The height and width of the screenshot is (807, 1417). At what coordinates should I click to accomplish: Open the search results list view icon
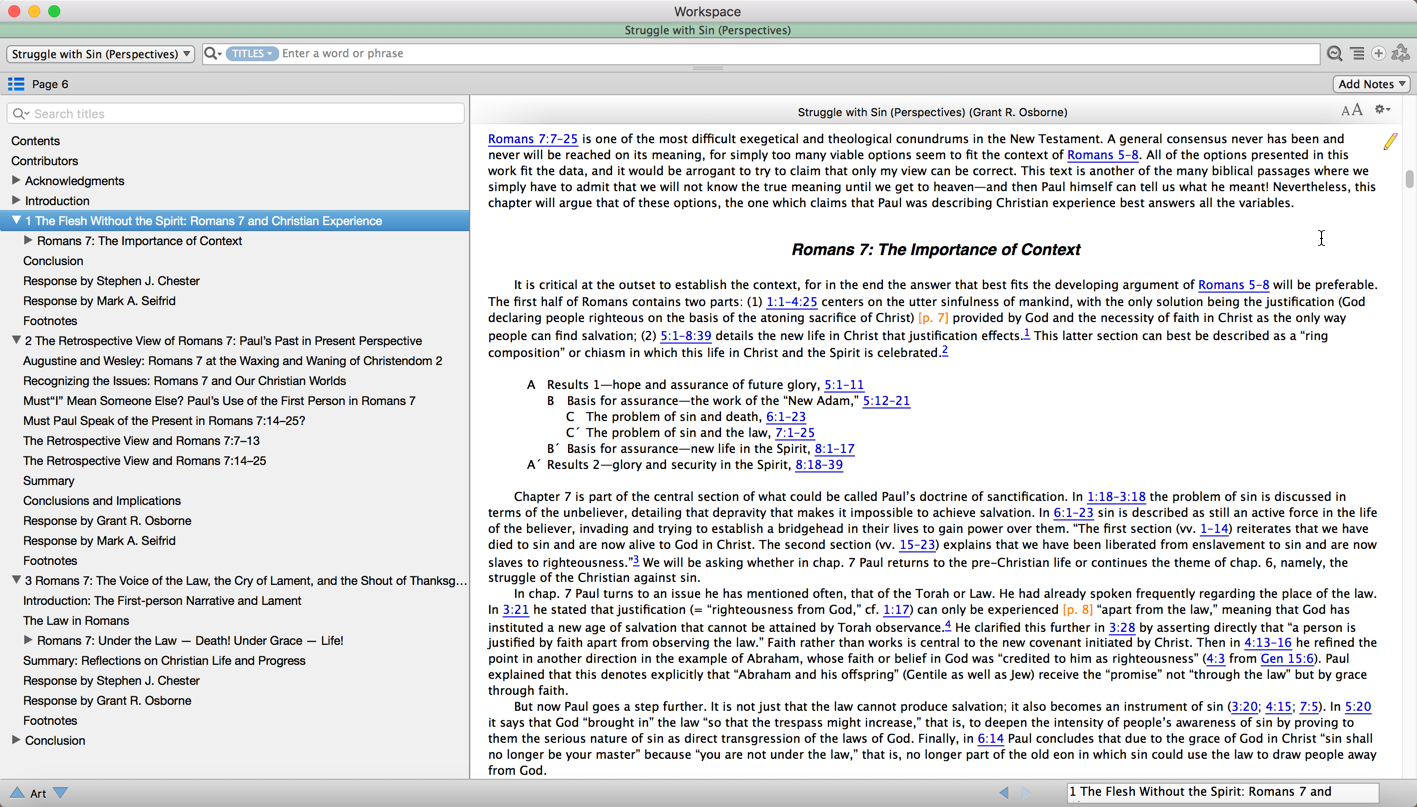(1357, 54)
